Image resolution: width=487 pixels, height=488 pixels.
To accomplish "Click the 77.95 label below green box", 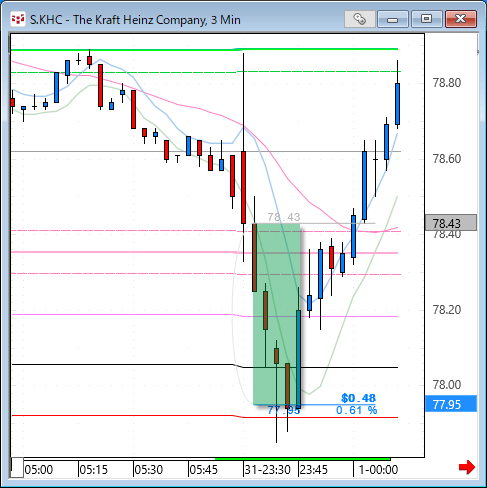I will tap(284, 410).
